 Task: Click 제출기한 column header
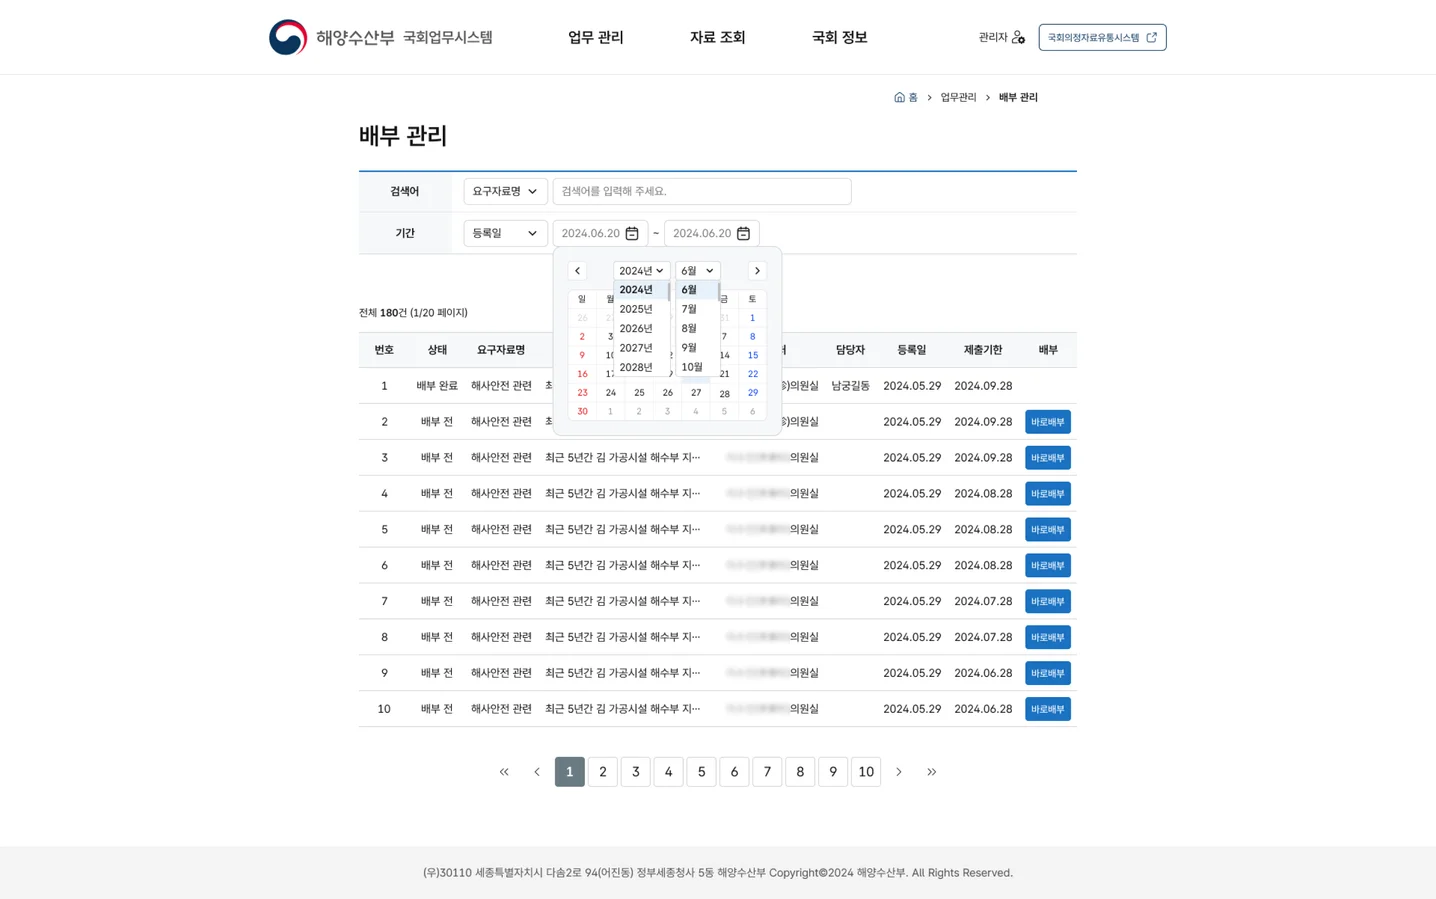983,350
